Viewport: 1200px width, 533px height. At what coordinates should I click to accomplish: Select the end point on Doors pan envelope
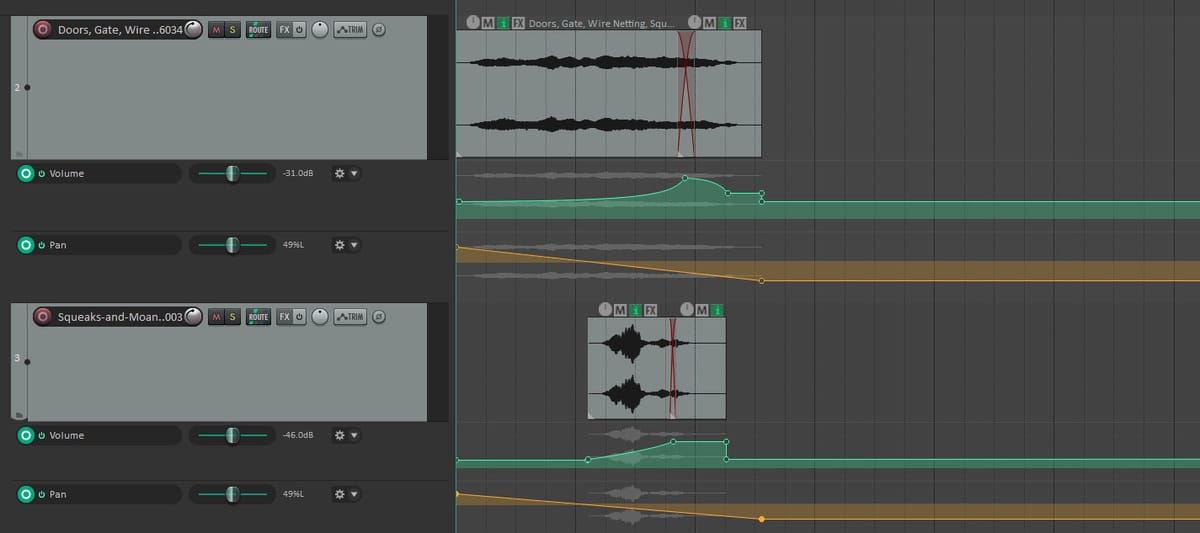coord(762,281)
